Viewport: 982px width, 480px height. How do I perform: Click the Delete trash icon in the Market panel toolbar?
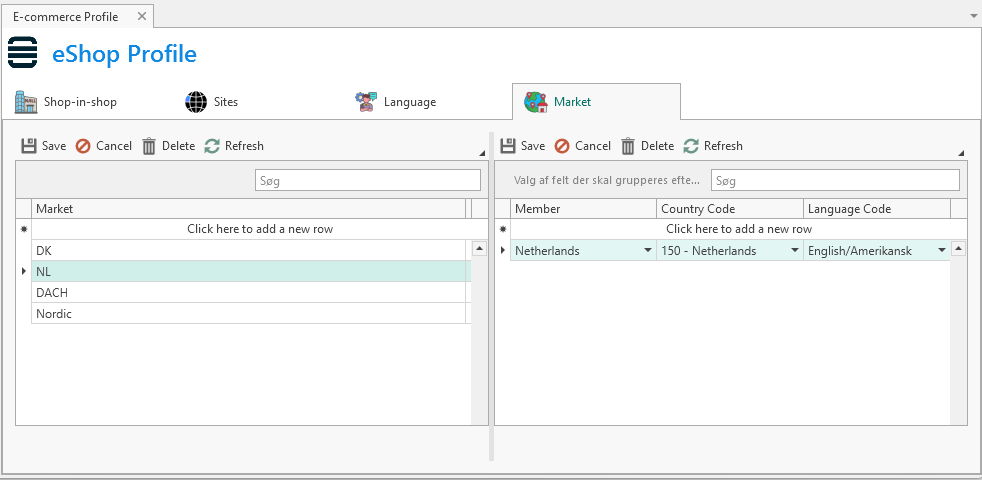149,146
